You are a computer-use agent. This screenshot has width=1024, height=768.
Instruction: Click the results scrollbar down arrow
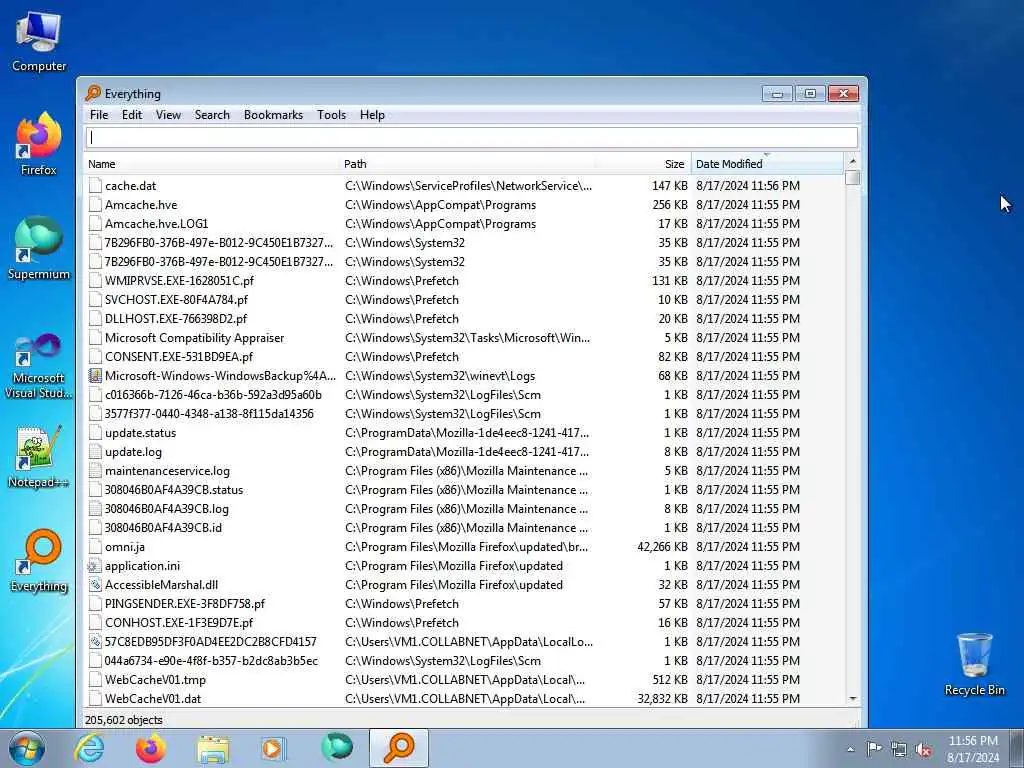click(852, 699)
